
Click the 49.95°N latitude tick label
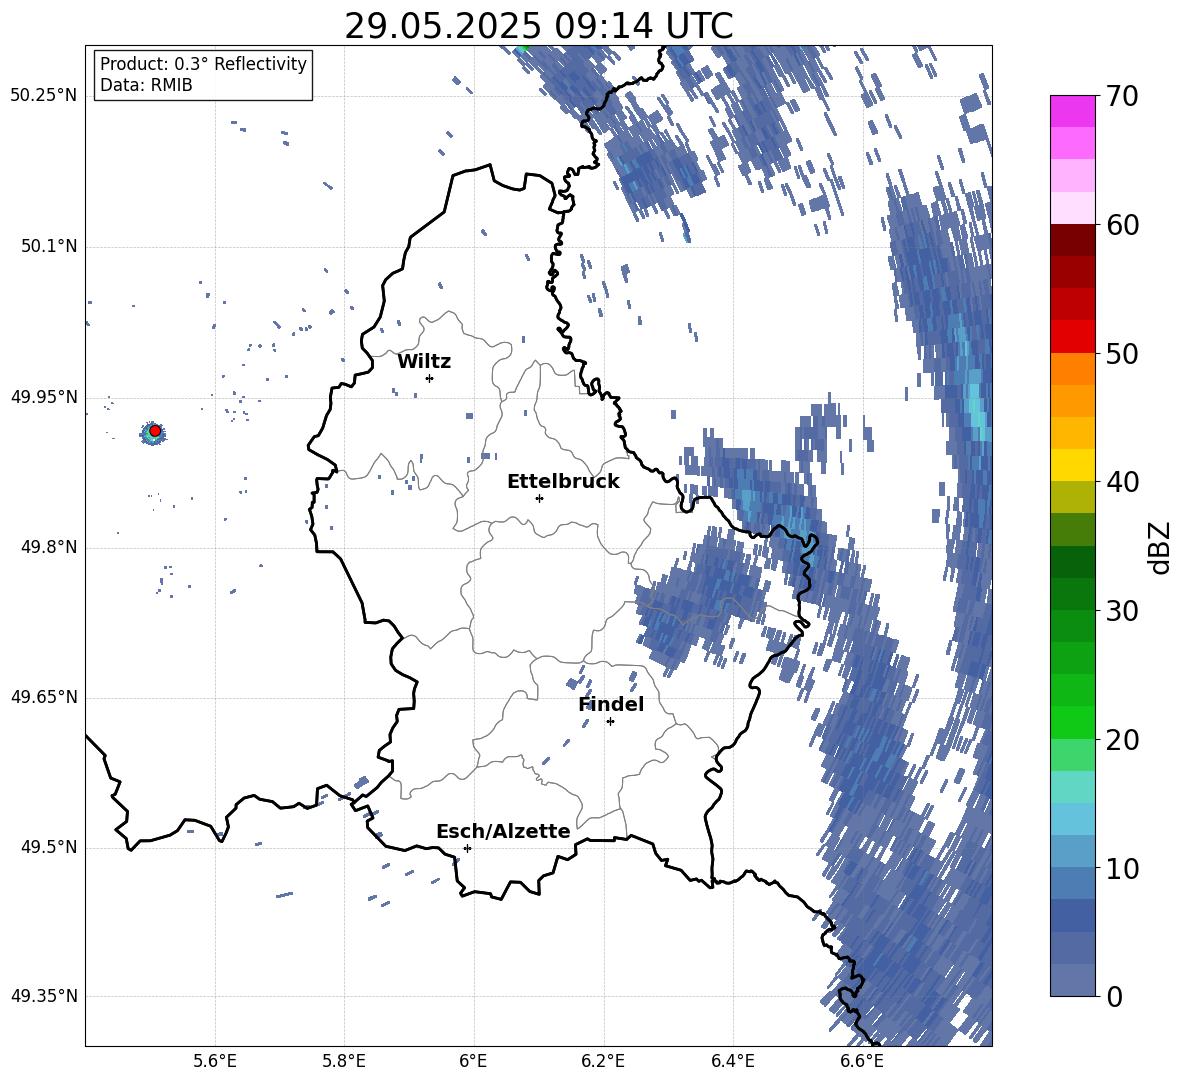coord(44,397)
